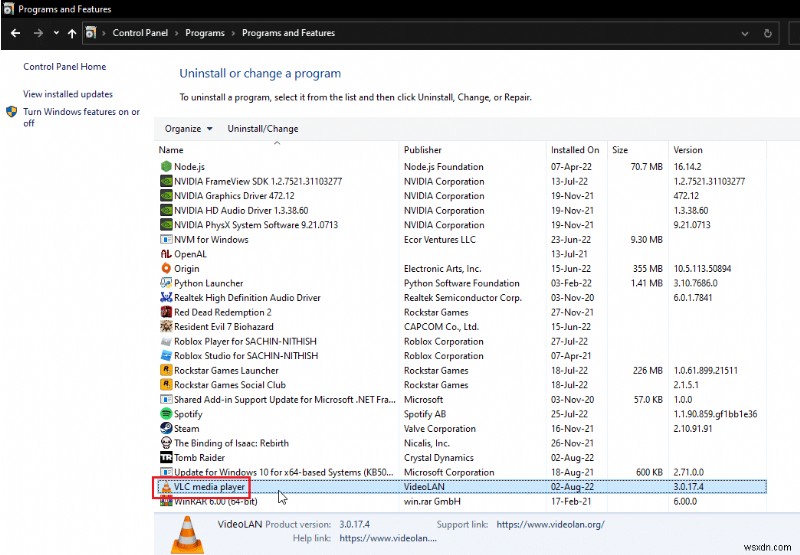Select the Update for Windows 10 row
Viewport: 800px width, 555px height.
coord(460,472)
